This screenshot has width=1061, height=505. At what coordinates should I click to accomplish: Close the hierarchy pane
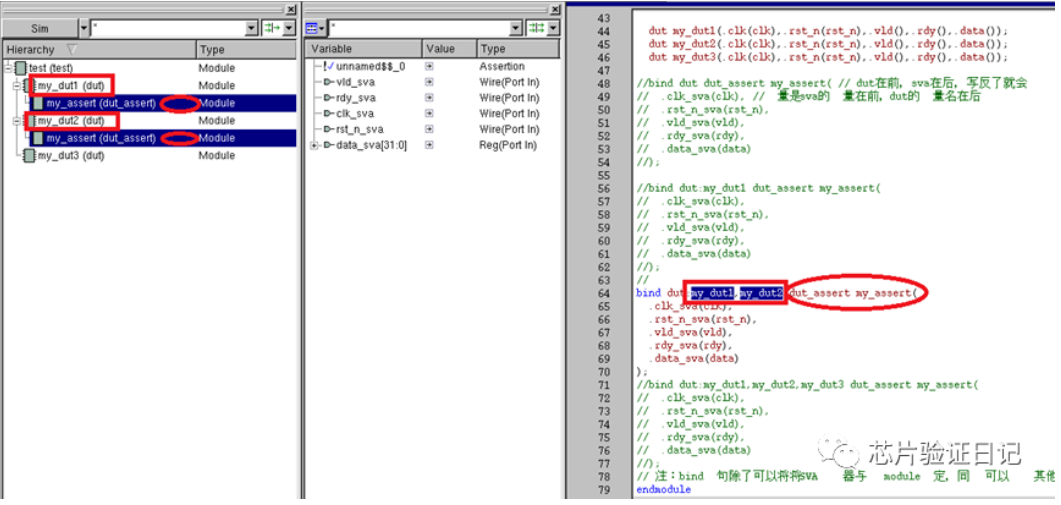tap(290, 9)
